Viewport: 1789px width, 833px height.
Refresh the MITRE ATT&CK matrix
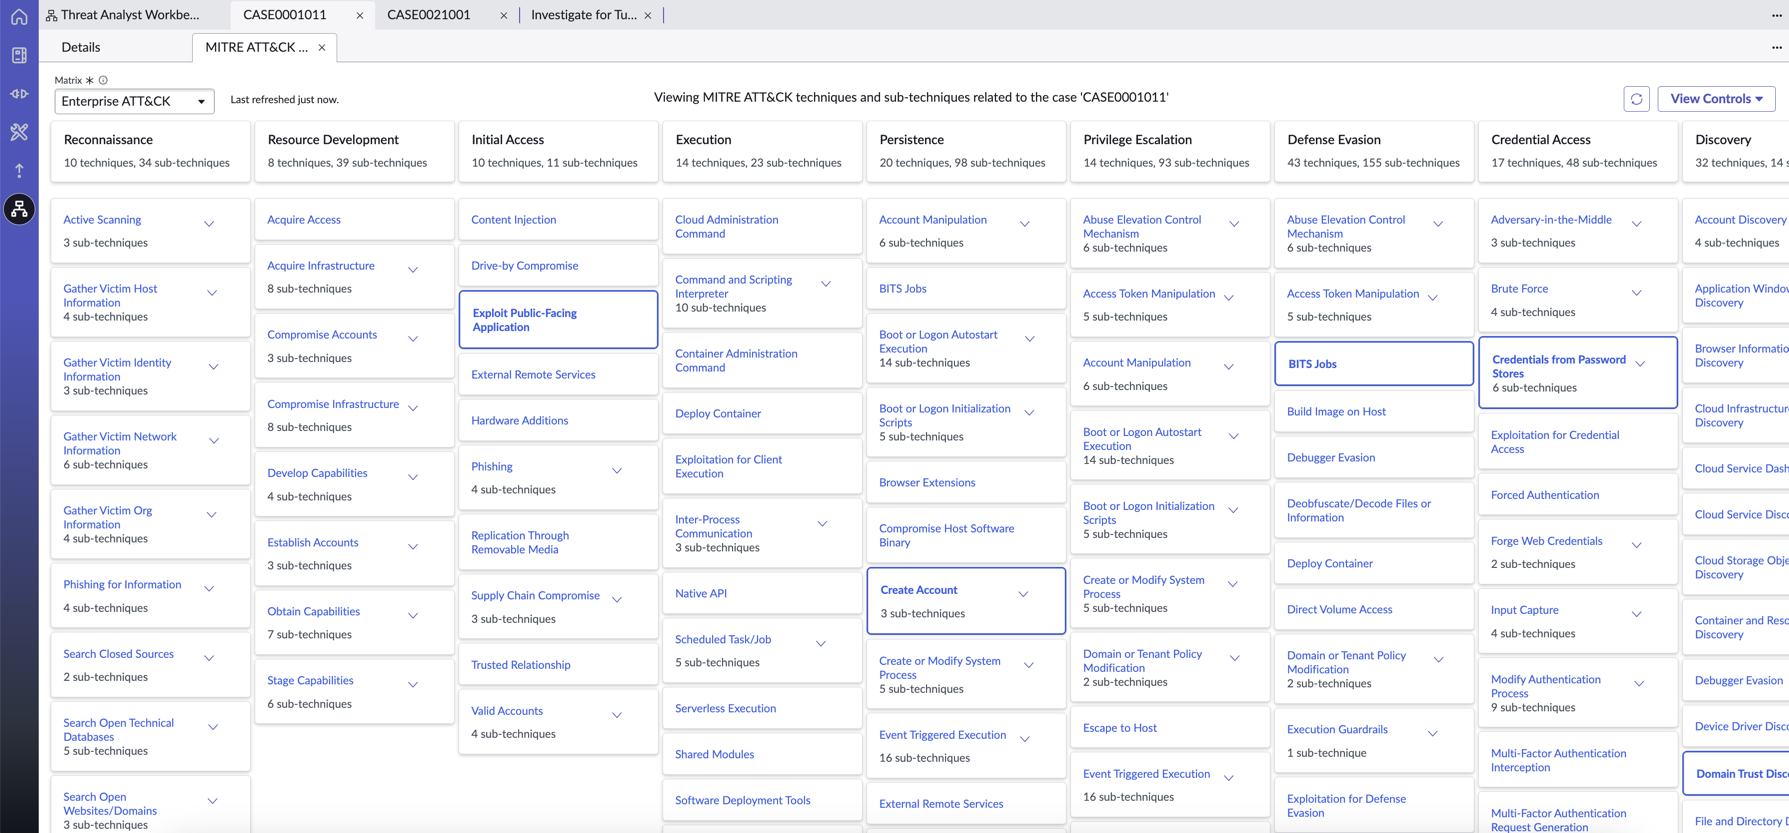tap(1636, 99)
